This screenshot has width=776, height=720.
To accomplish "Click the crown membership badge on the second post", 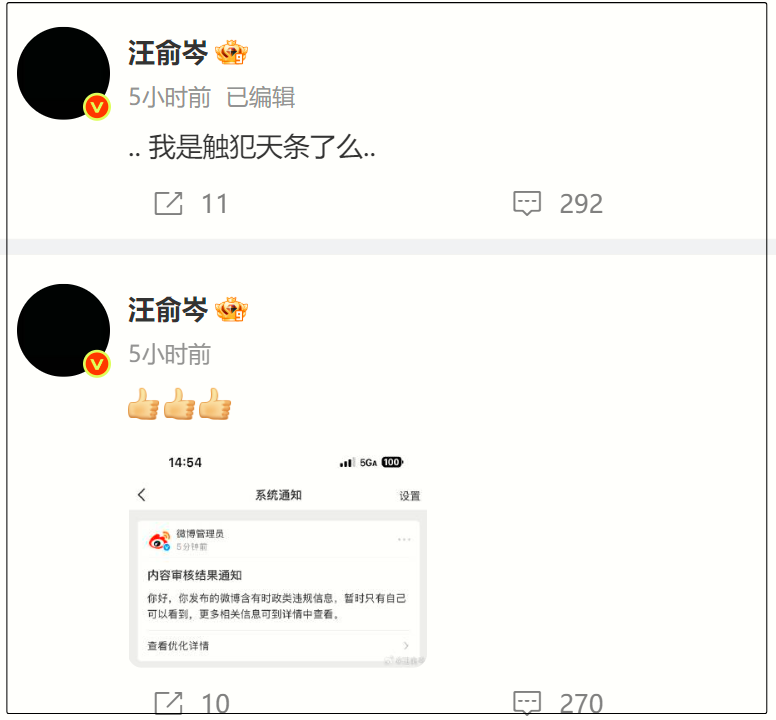I will click(x=231, y=309).
